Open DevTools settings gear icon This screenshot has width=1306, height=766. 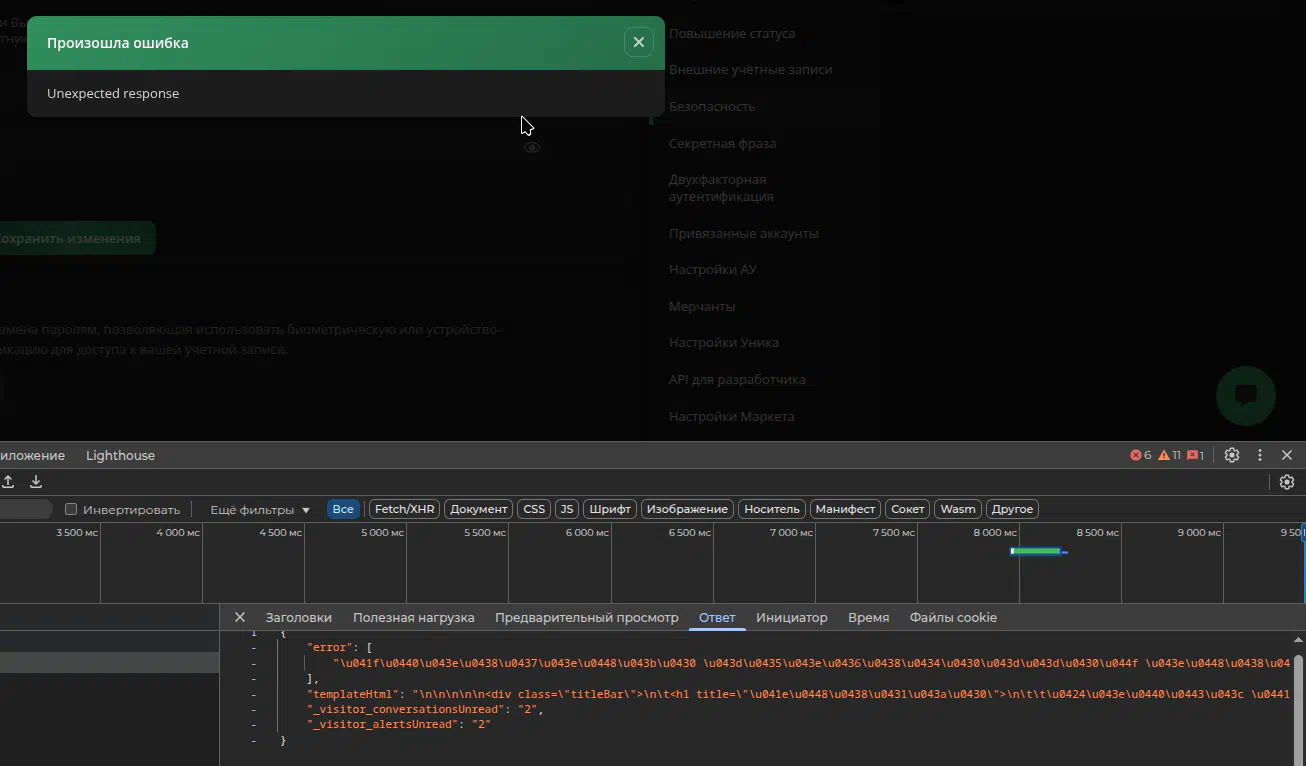[1232, 455]
